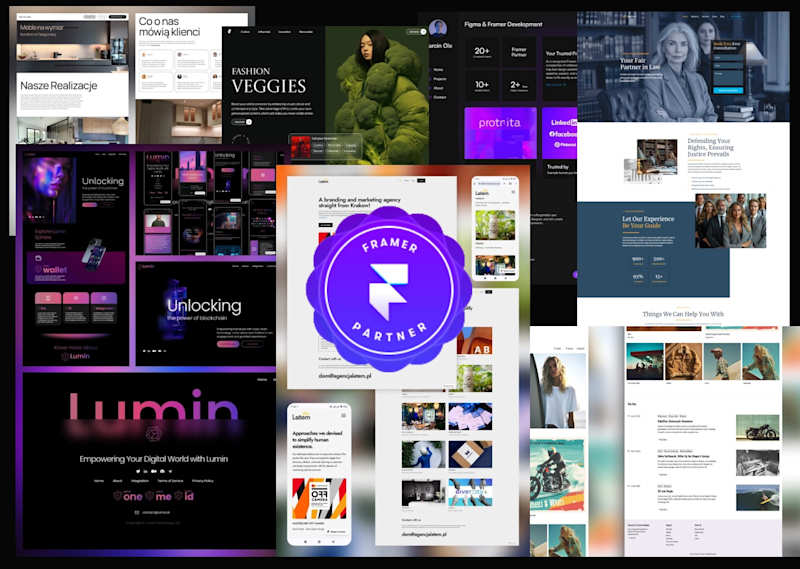Click the Fashion Veggies hero arrow button

241,122
